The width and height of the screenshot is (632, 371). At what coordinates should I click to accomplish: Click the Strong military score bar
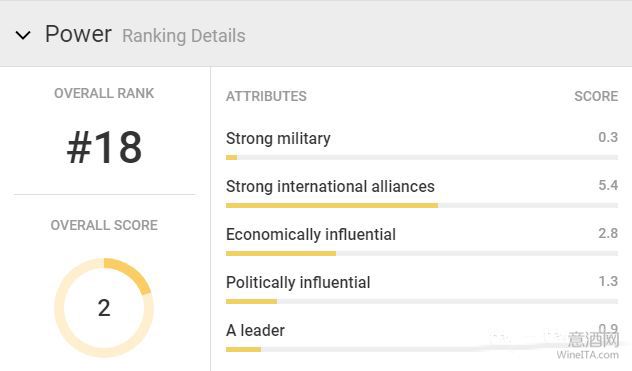pyautogui.click(x=422, y=157)
